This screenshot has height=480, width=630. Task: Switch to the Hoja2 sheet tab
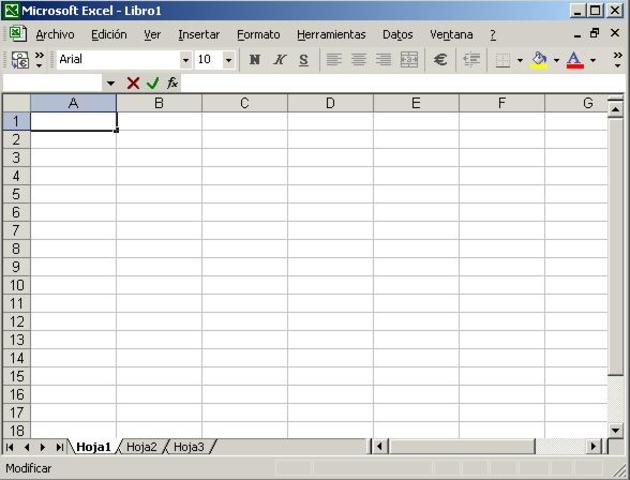click(141, 447)
